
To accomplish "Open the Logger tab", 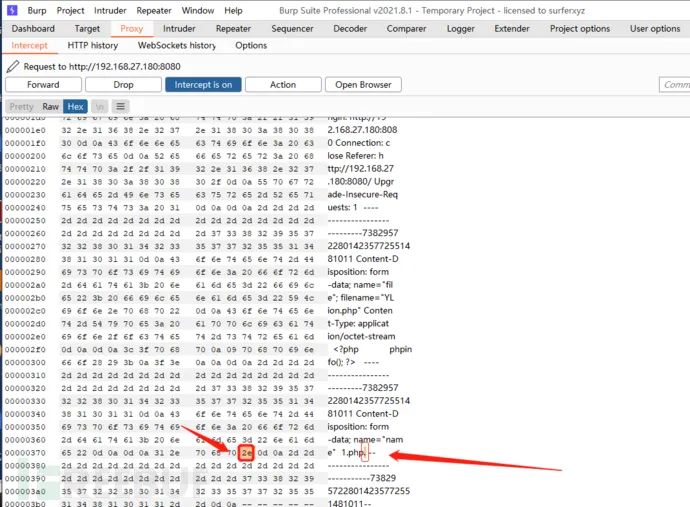I will point(461,29).
